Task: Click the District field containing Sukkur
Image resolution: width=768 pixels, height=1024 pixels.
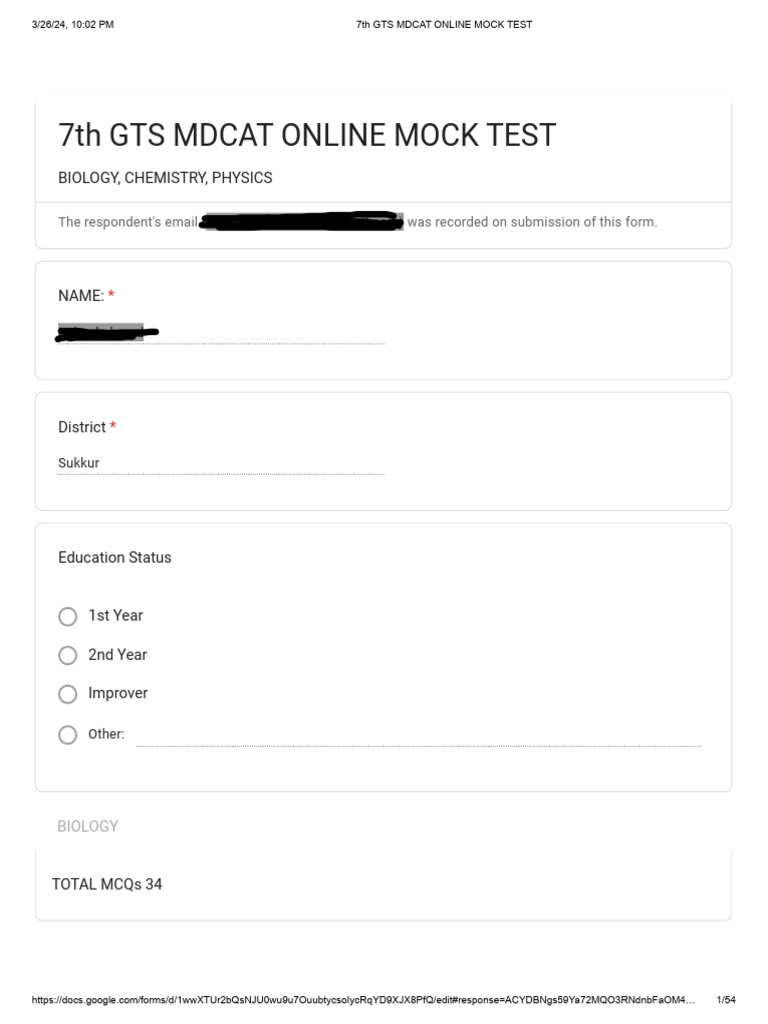Action: pyautogui.click(x=220, y=463)
